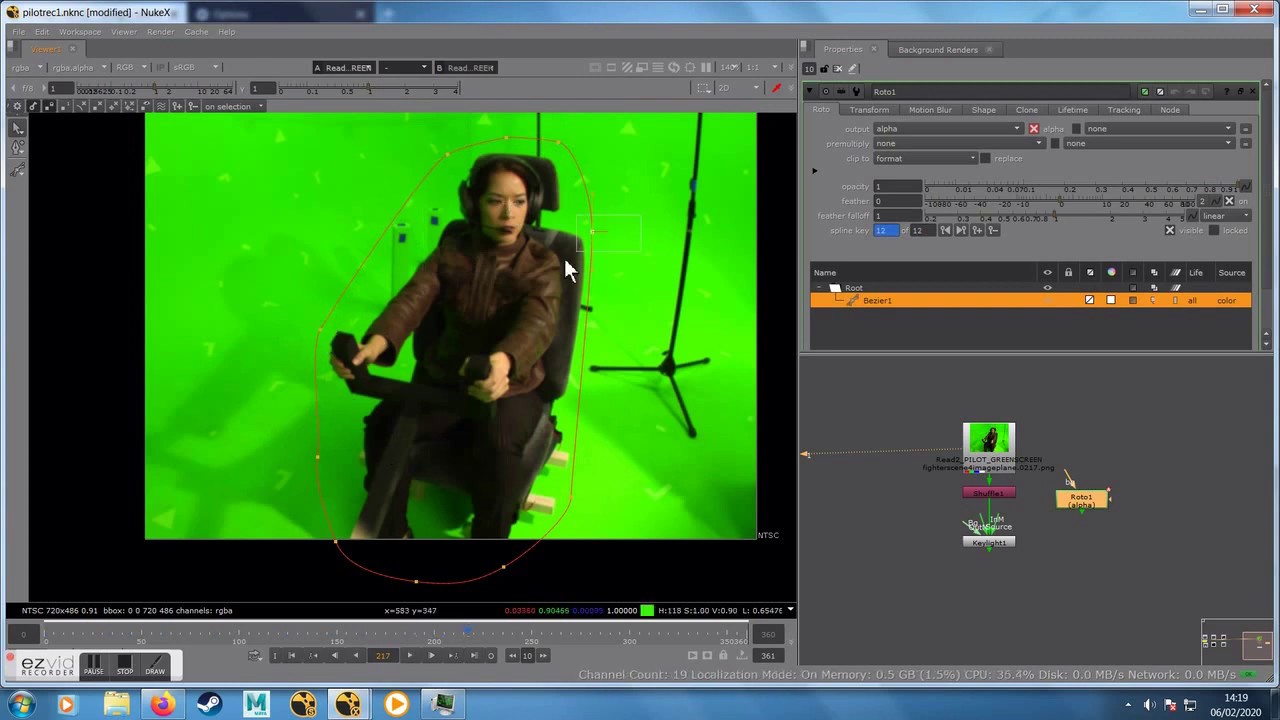Play the timeline forward
This screenshot has width=1280, height=720.
(x=409, y=656)
